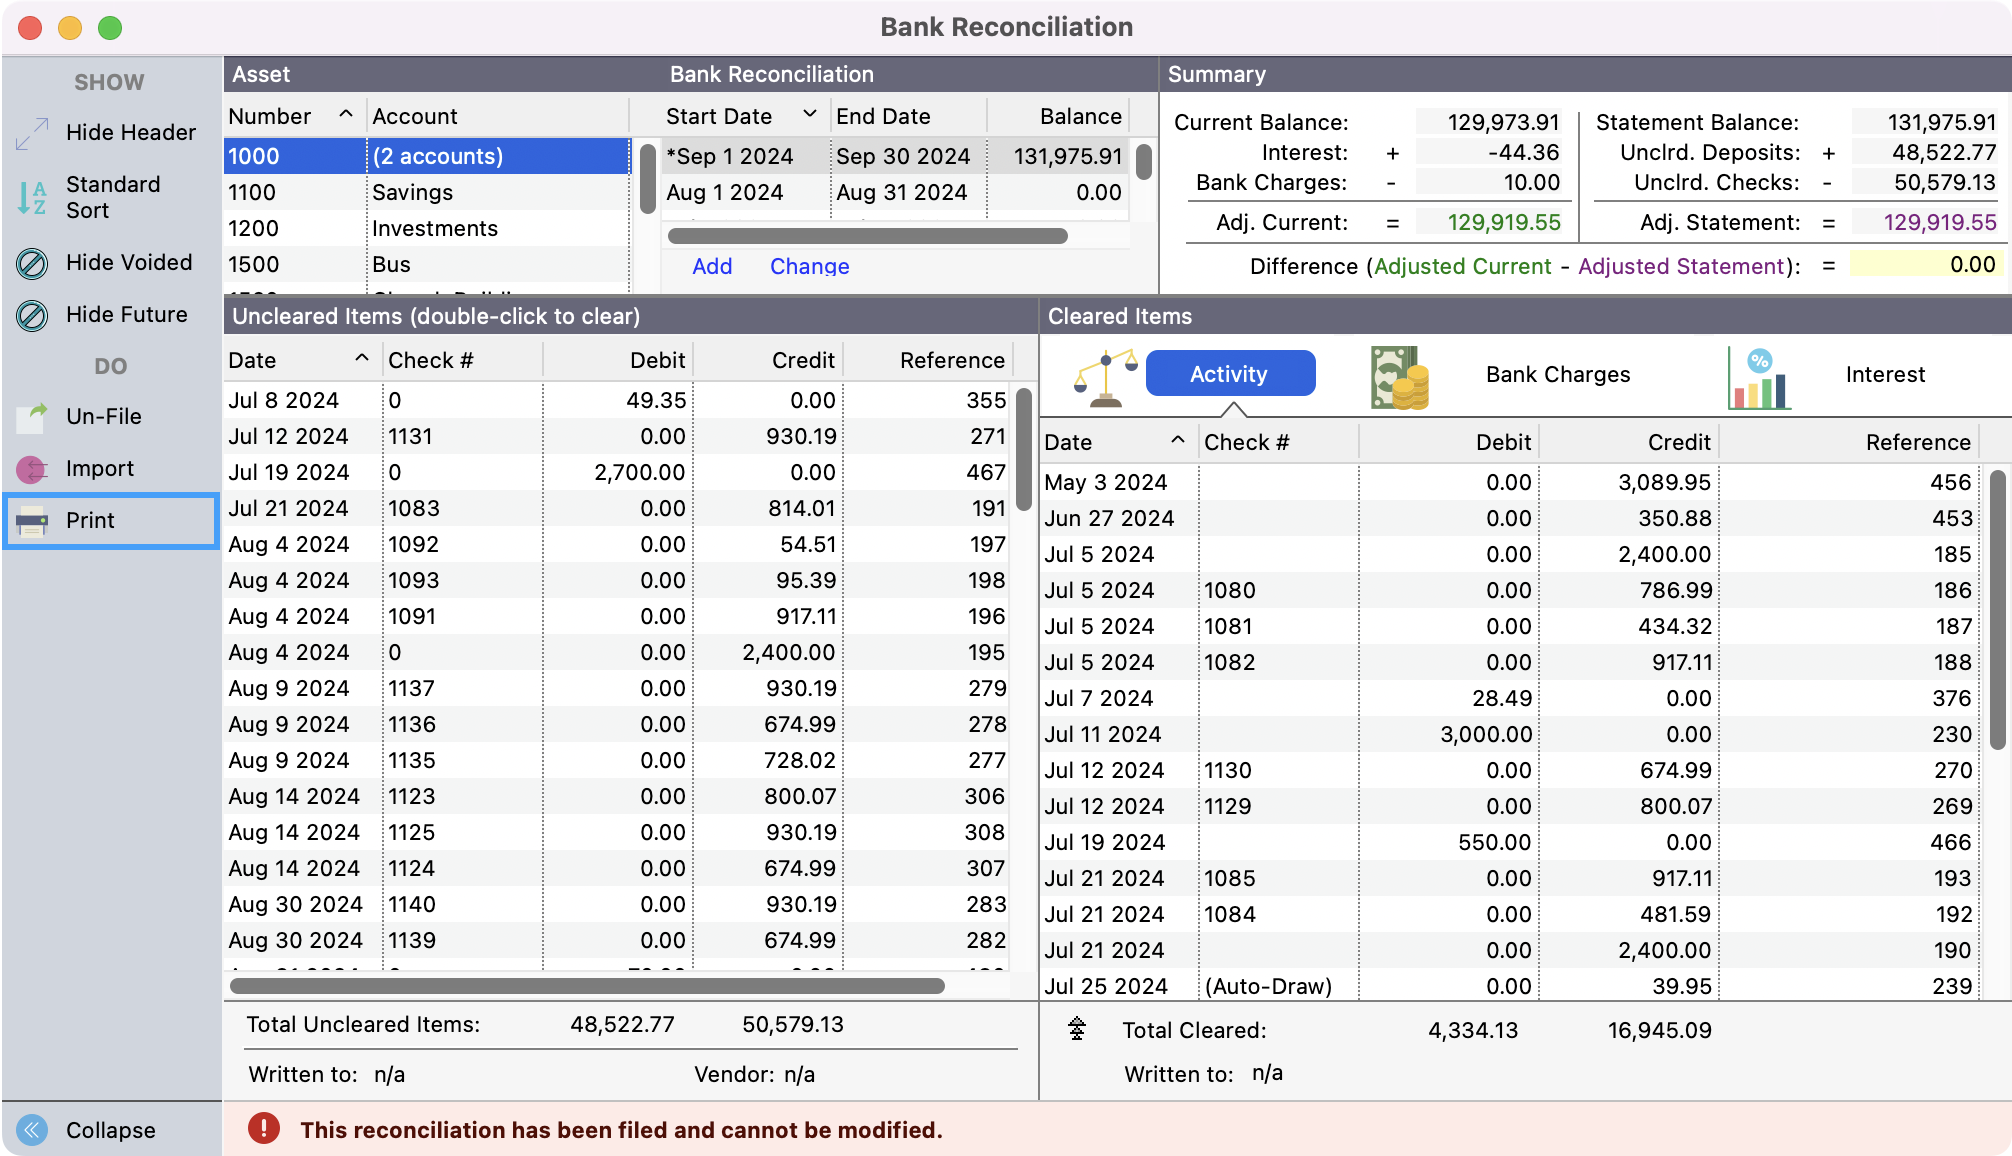
Task: Click the balance scale Activity icon
Action: coord(1105,378)
